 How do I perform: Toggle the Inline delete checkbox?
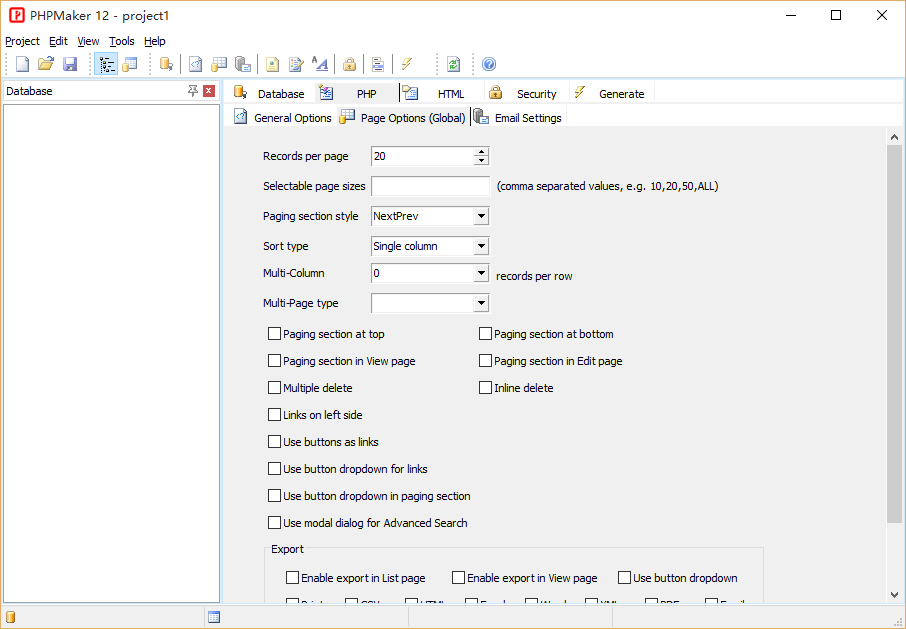coord(485,388)
